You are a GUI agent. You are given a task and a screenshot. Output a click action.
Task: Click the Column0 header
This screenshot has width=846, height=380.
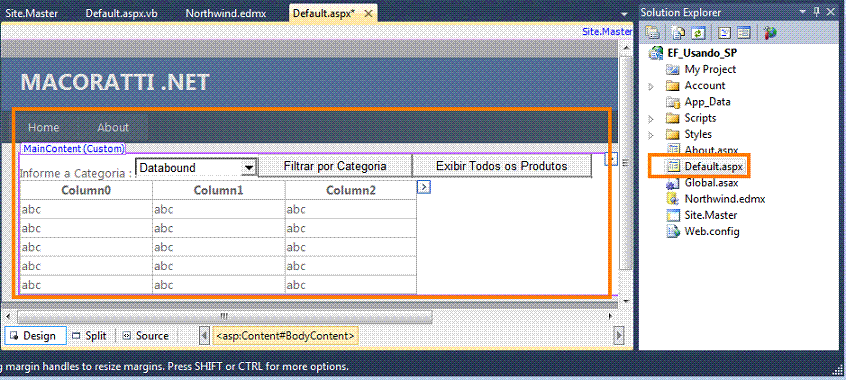[86, 190]
